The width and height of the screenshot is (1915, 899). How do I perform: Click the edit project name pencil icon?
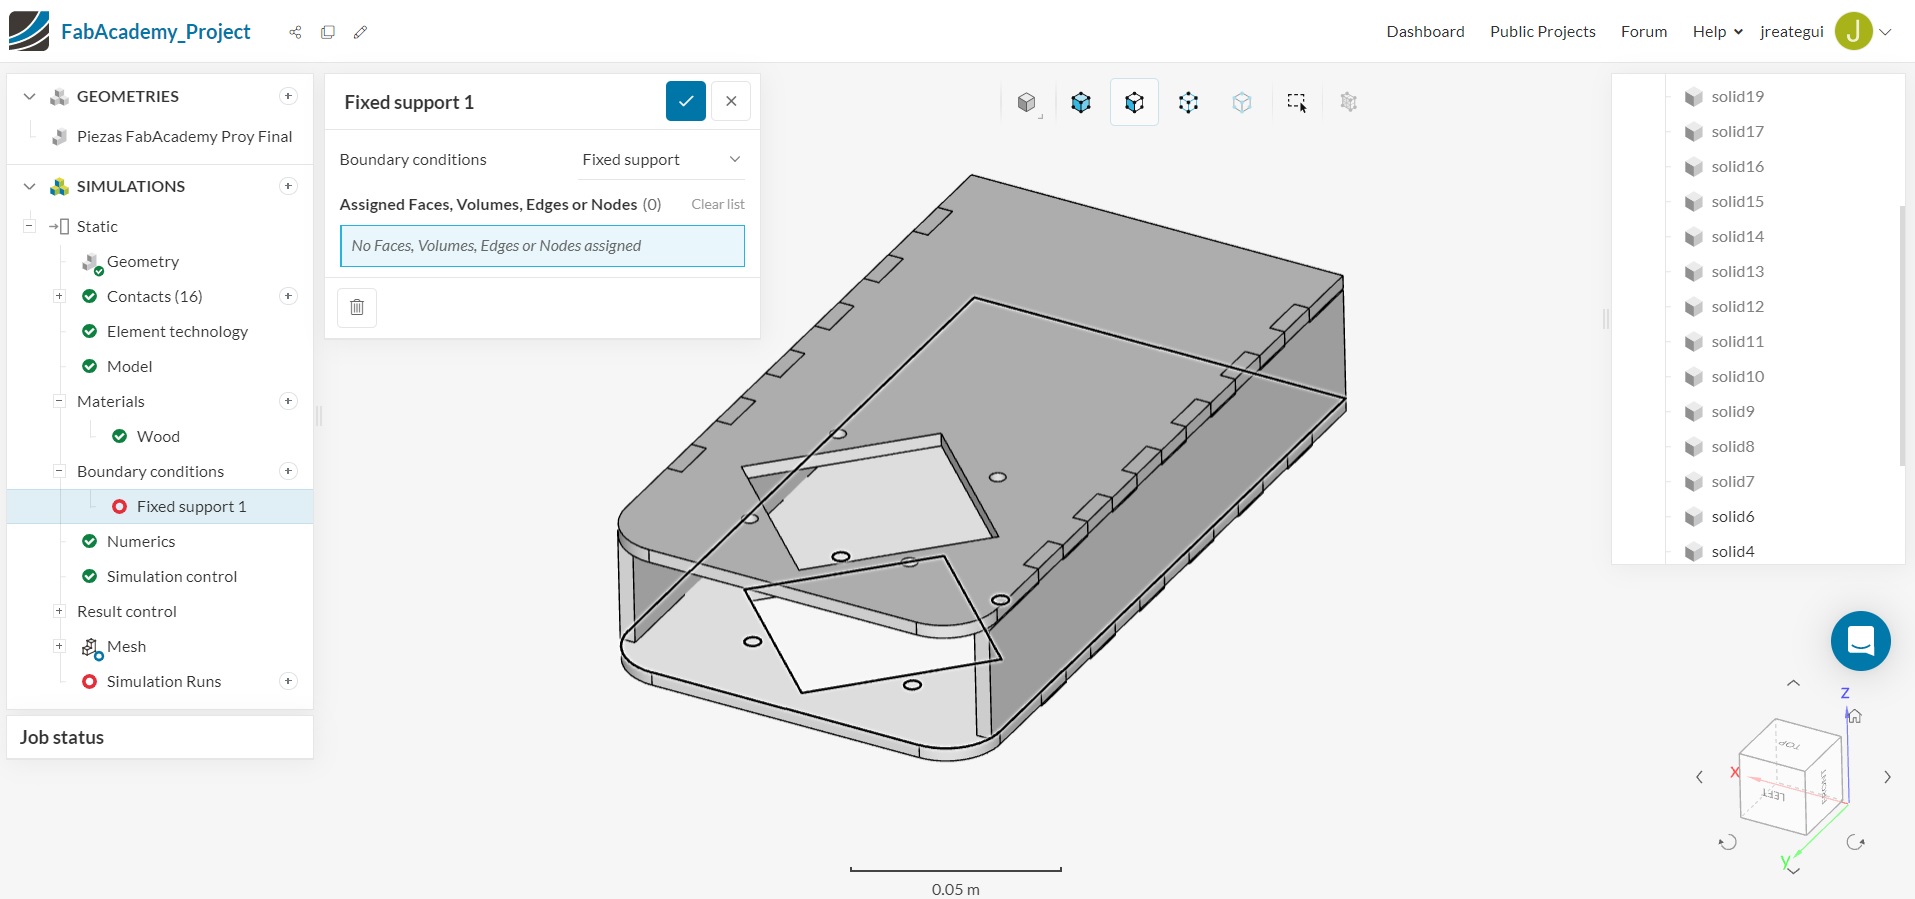pos(361,32)
